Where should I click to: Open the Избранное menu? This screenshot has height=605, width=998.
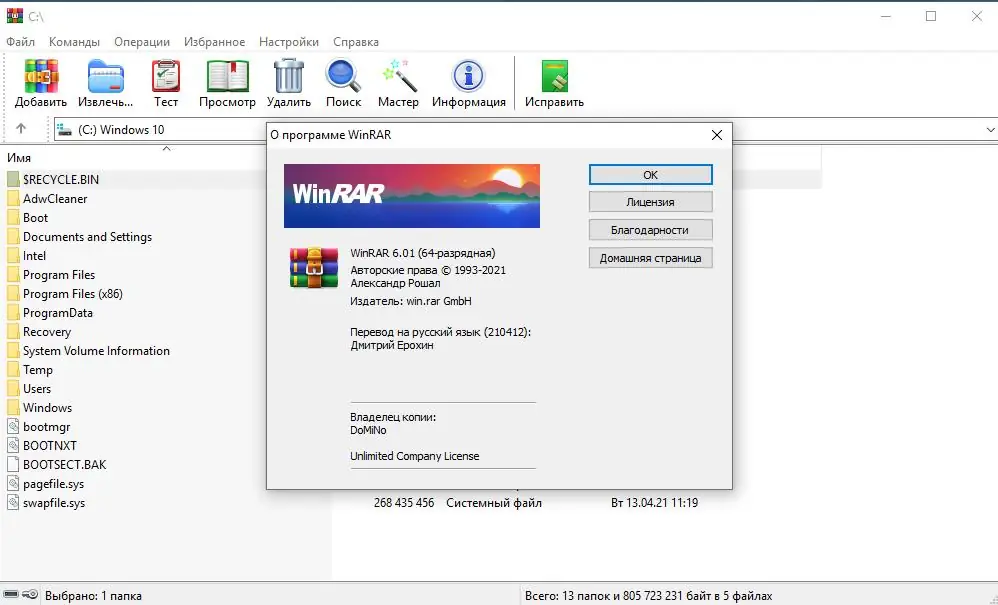pyautogui.click(x=214, y=42)
